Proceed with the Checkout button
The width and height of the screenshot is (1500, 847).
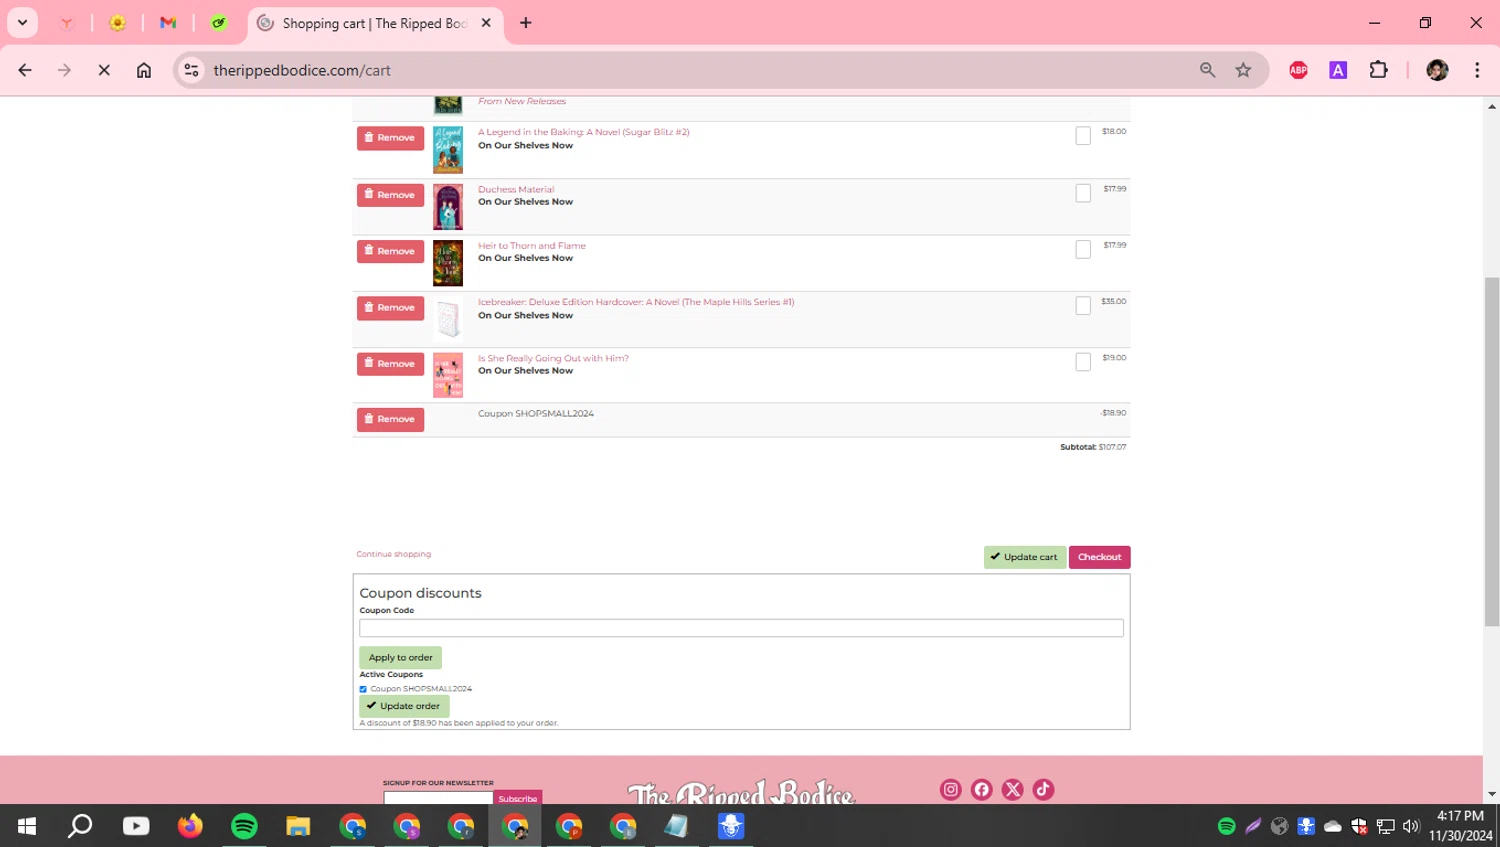click(x=1099, y=557)
